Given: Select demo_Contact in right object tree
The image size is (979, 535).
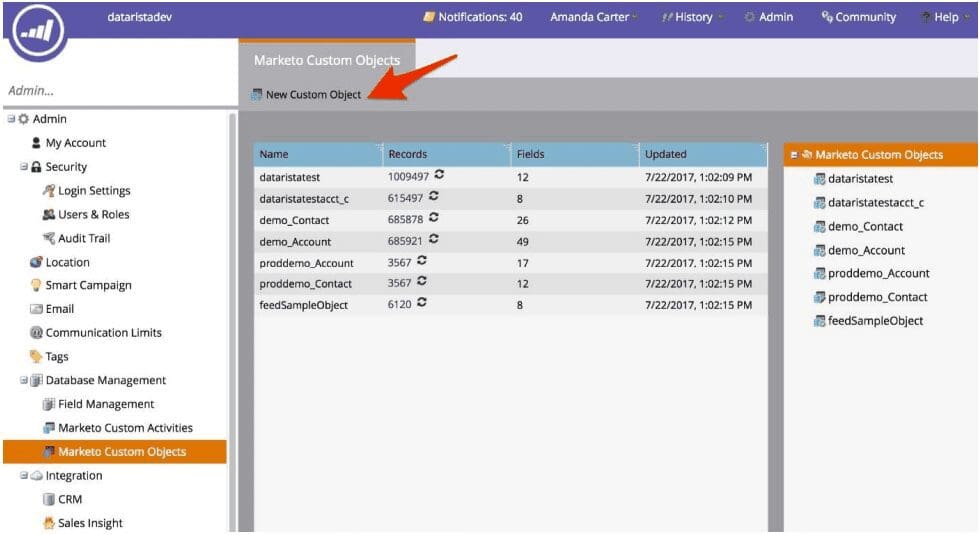Looking at the screenshot, I should 865,227.
